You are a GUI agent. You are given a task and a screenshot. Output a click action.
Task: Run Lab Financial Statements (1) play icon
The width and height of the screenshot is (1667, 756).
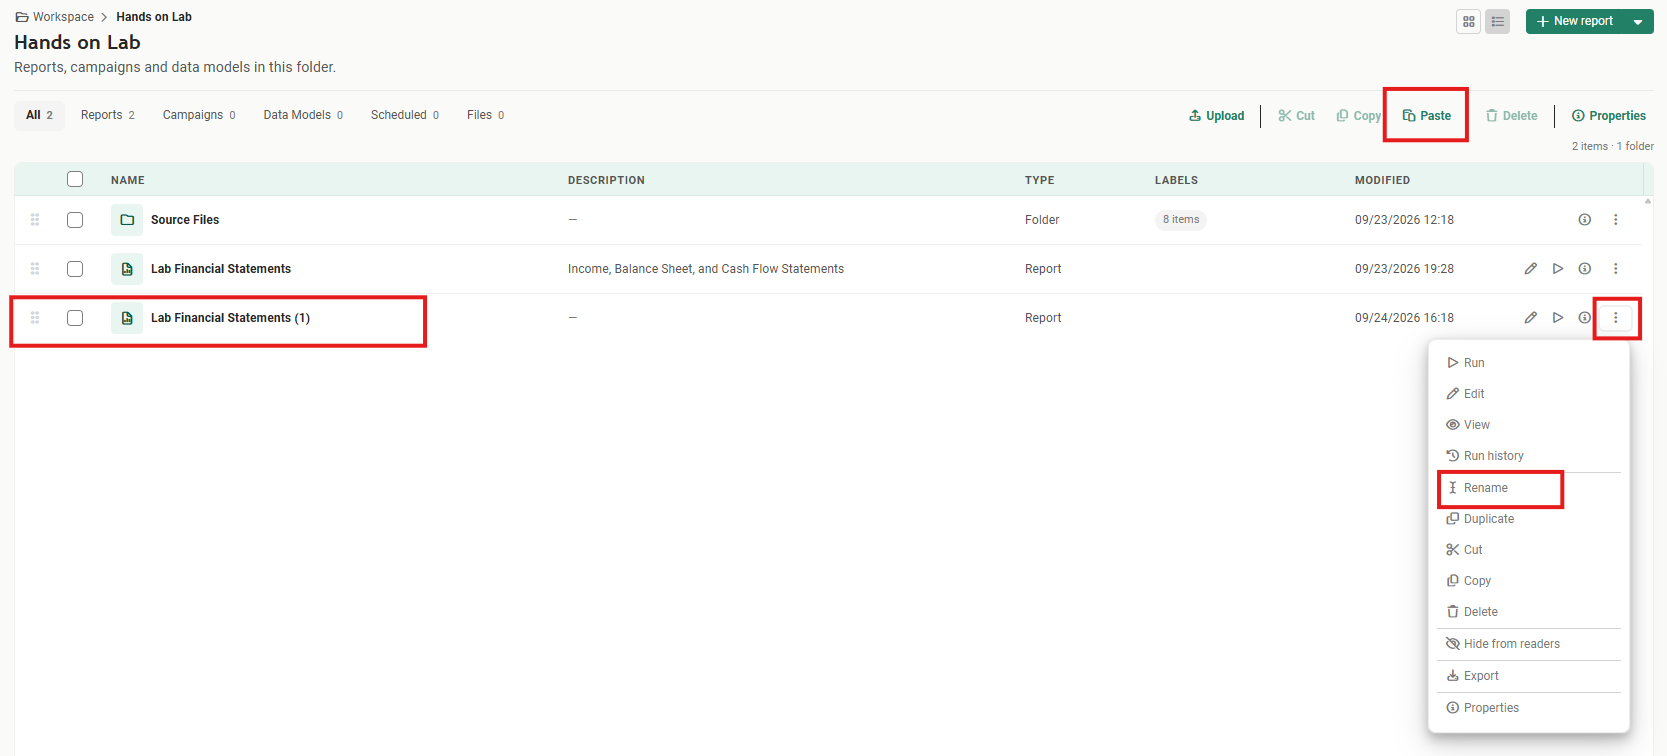tap(1558, 318)
